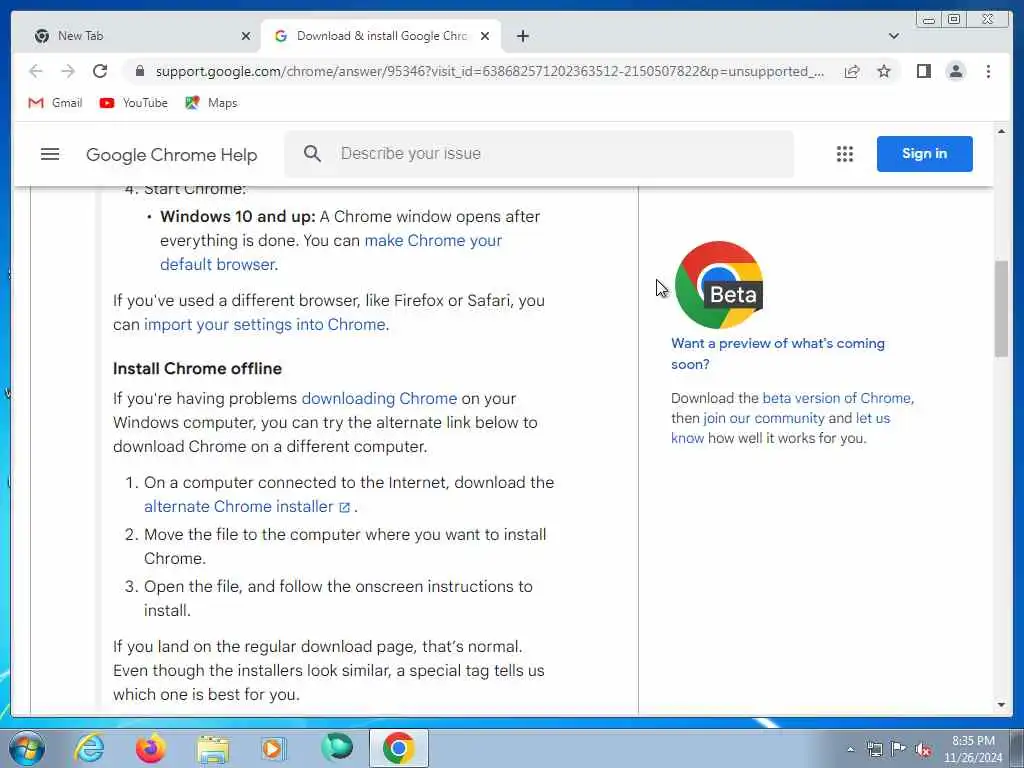
Task: Open beta version of Chrome link
Action: click(x=837, y=398)
